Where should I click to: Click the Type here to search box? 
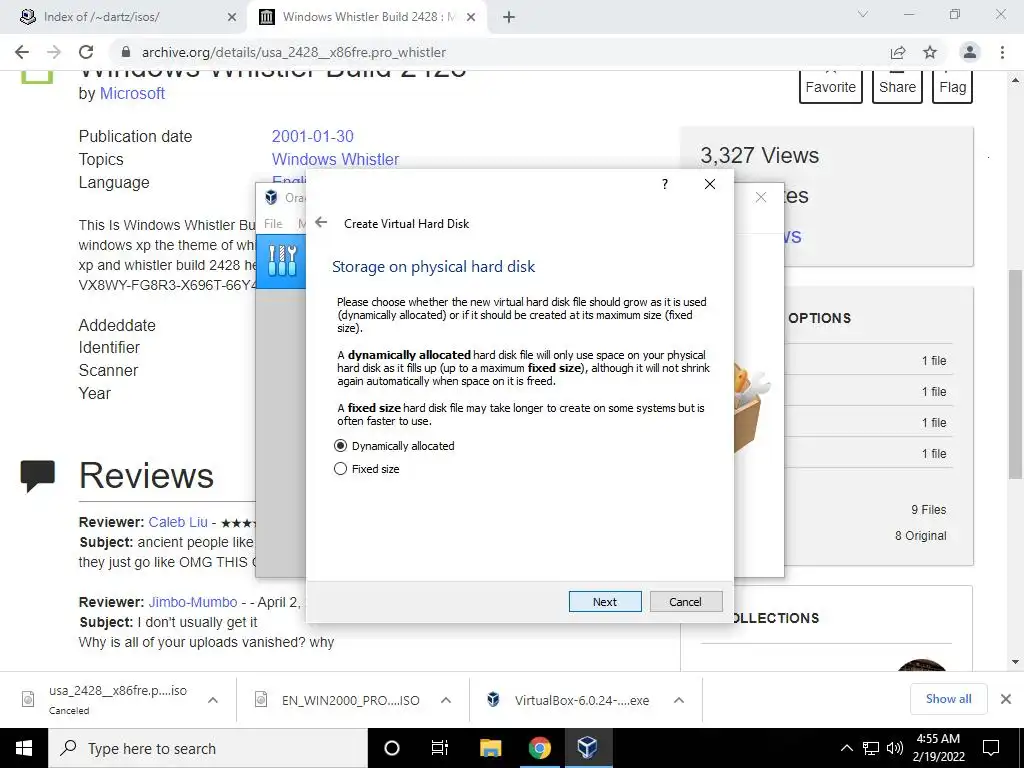[208, 748]
